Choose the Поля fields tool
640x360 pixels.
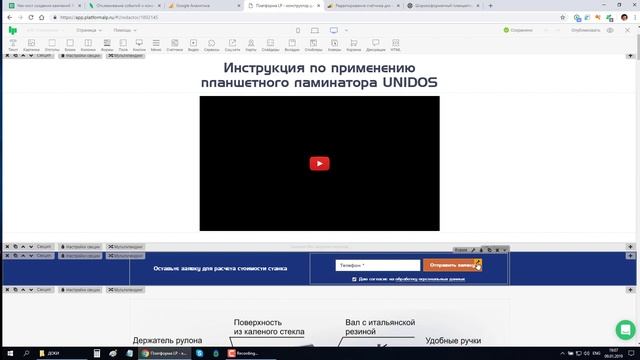(123, 45)
